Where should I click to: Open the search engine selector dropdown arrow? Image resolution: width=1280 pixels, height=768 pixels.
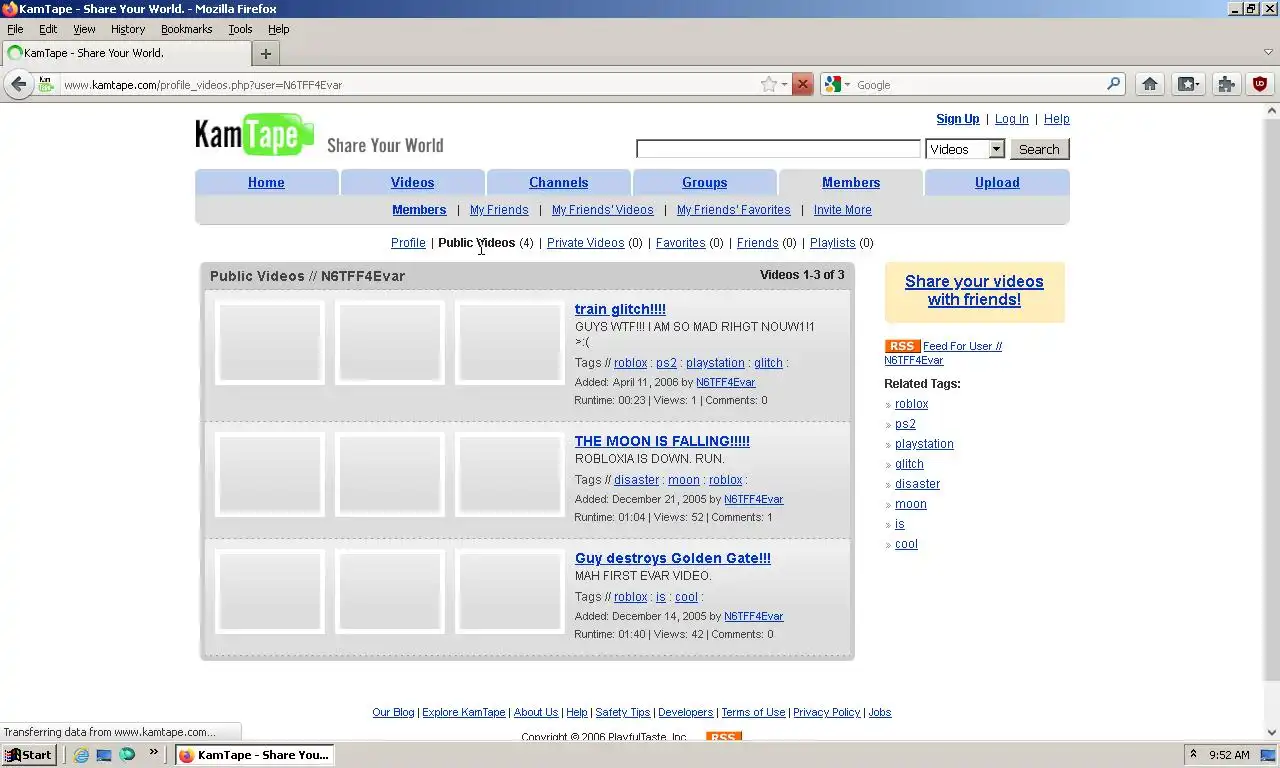(847, 85)
